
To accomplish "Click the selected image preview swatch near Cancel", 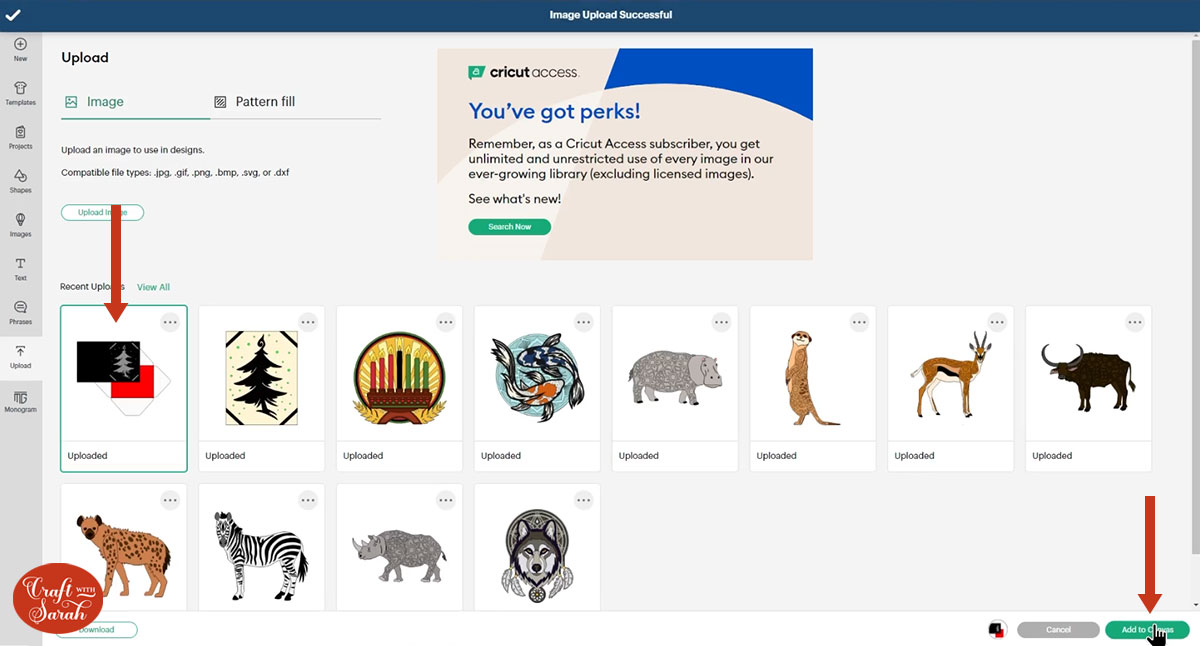I will pos(996,630).
